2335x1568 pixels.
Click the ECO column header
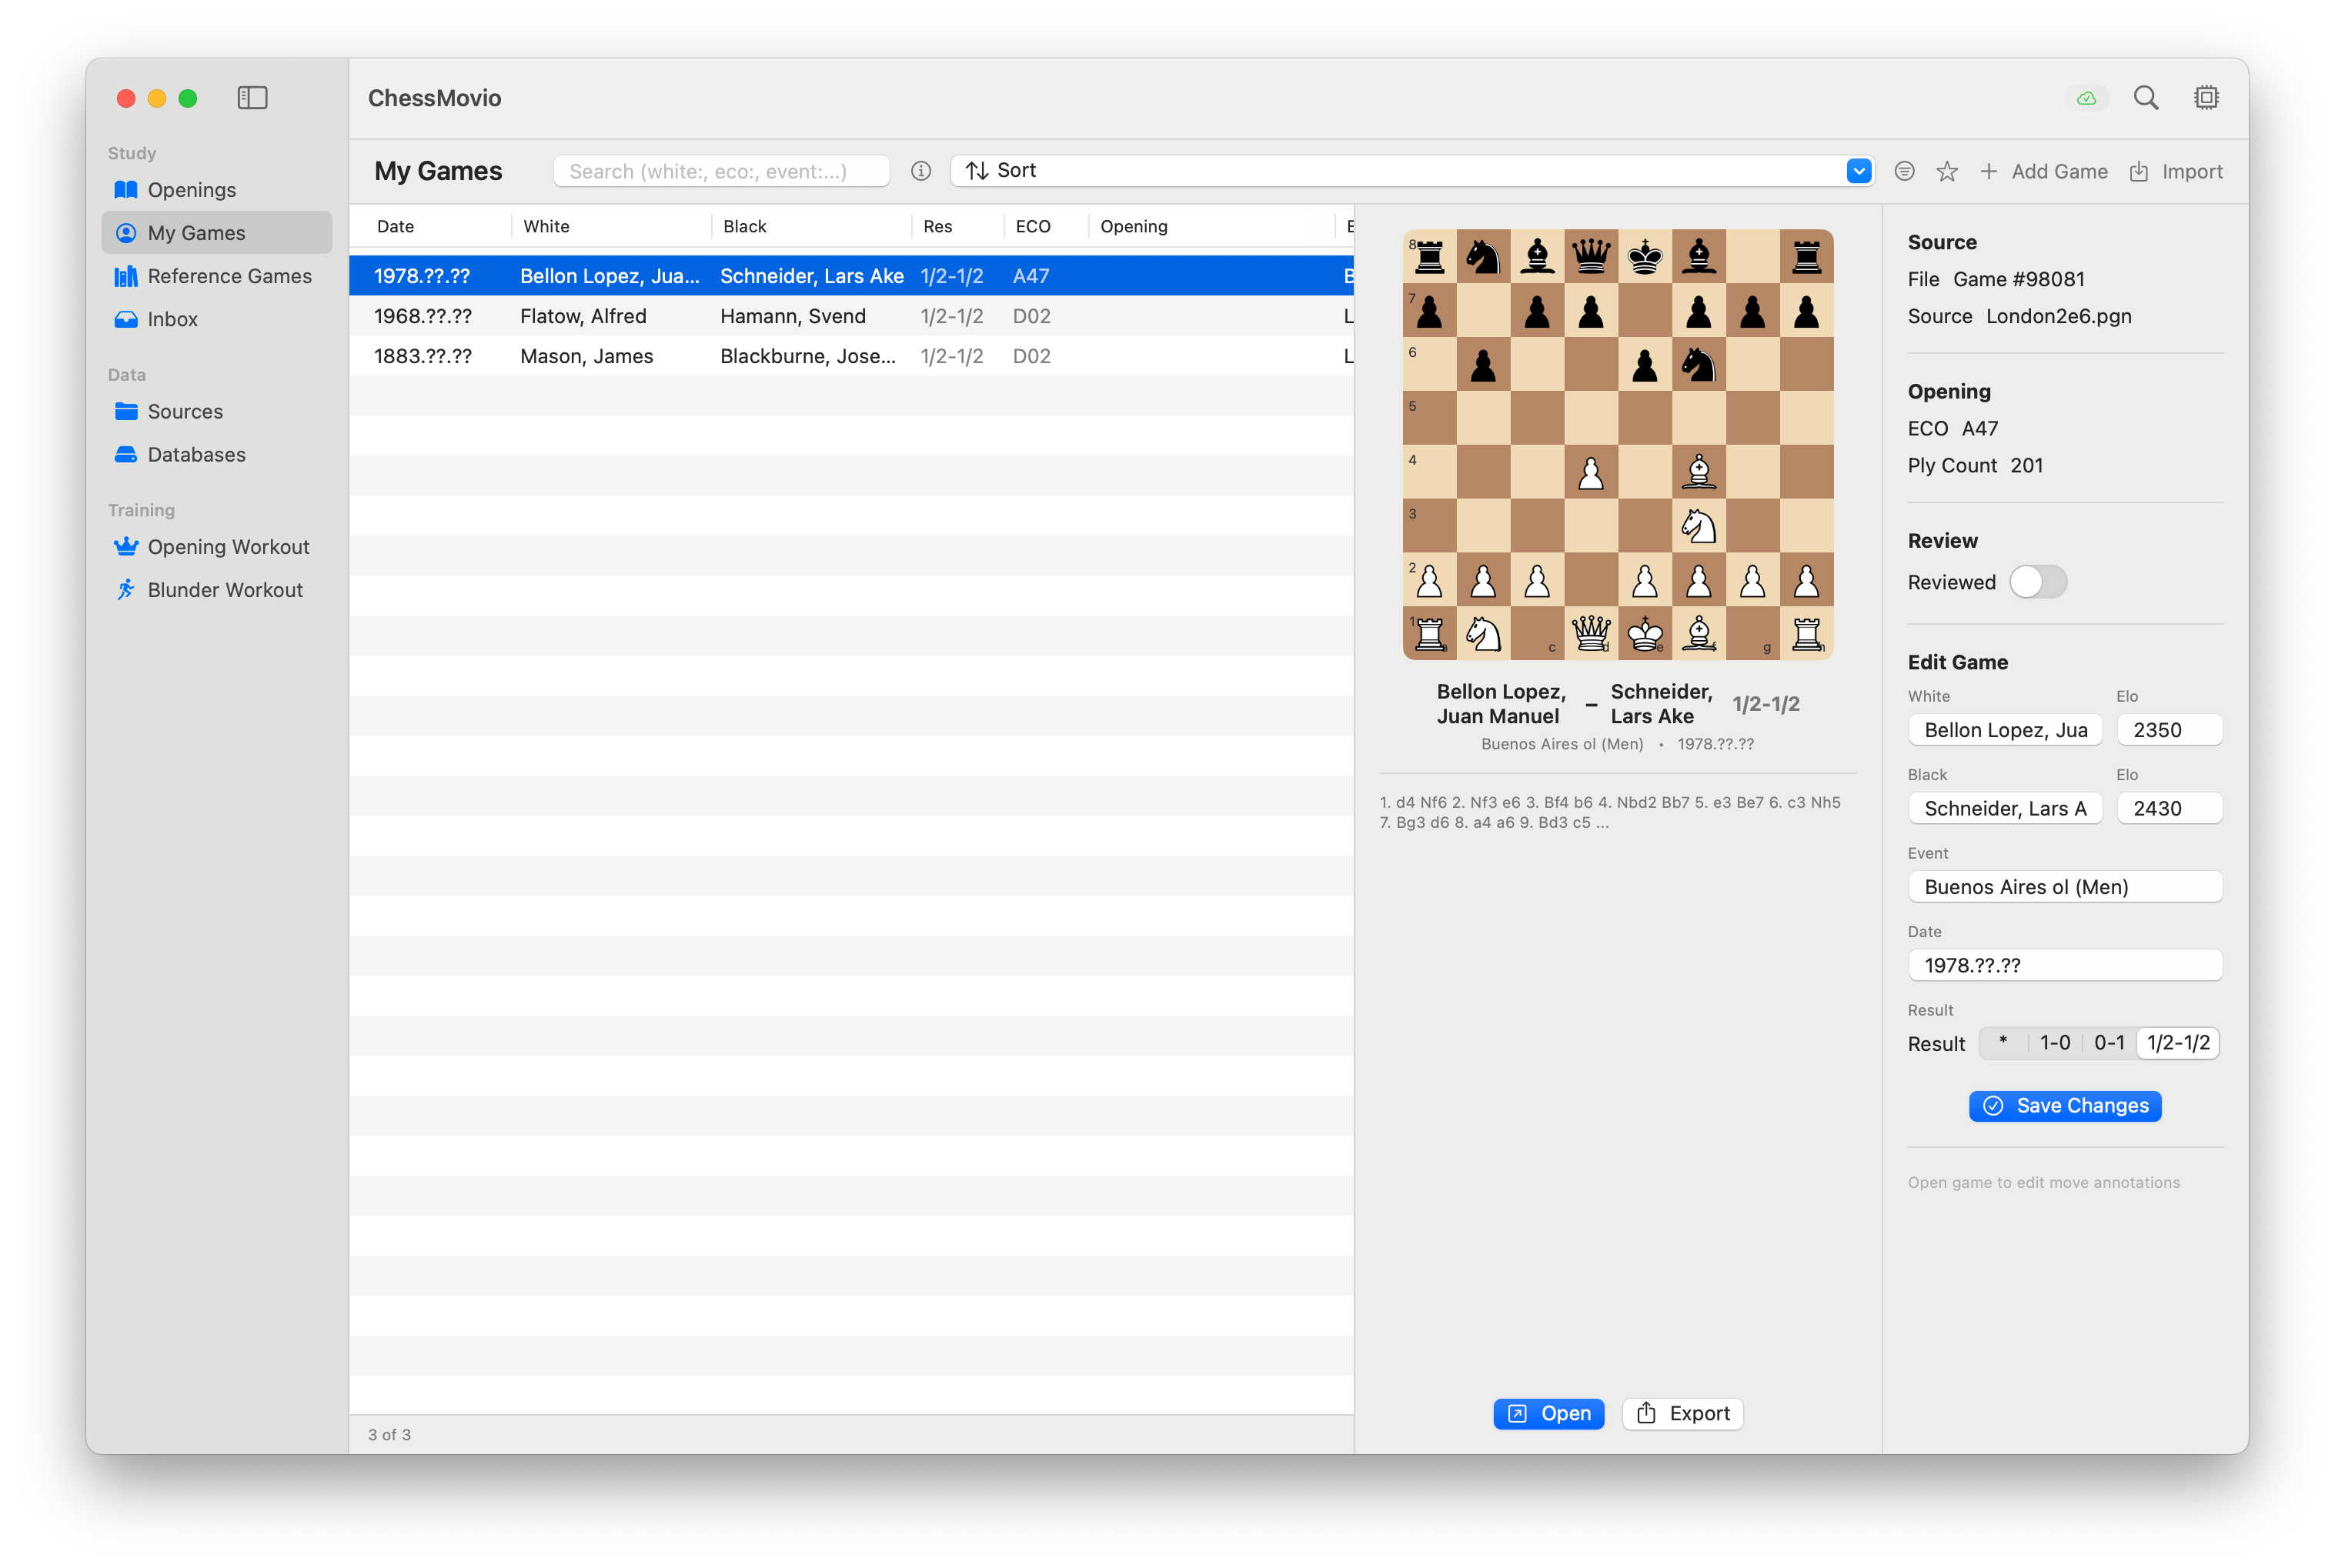1033,227
